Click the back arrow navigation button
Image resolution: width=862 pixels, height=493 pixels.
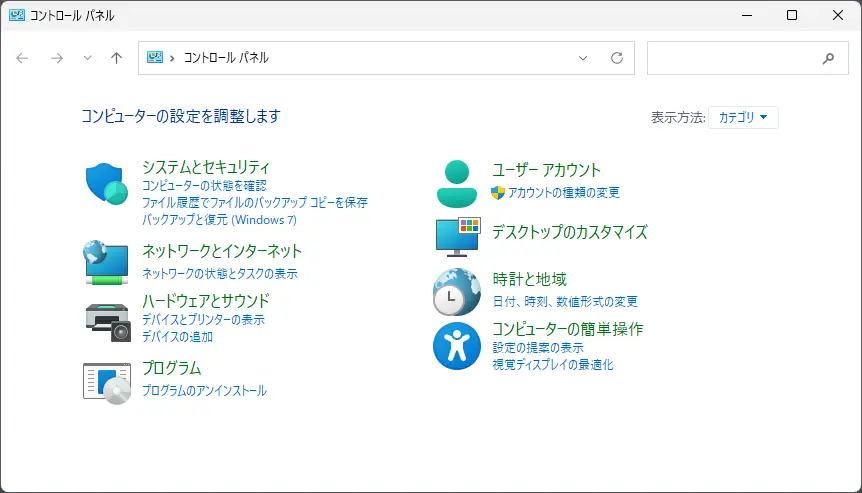tap(22, 58)
